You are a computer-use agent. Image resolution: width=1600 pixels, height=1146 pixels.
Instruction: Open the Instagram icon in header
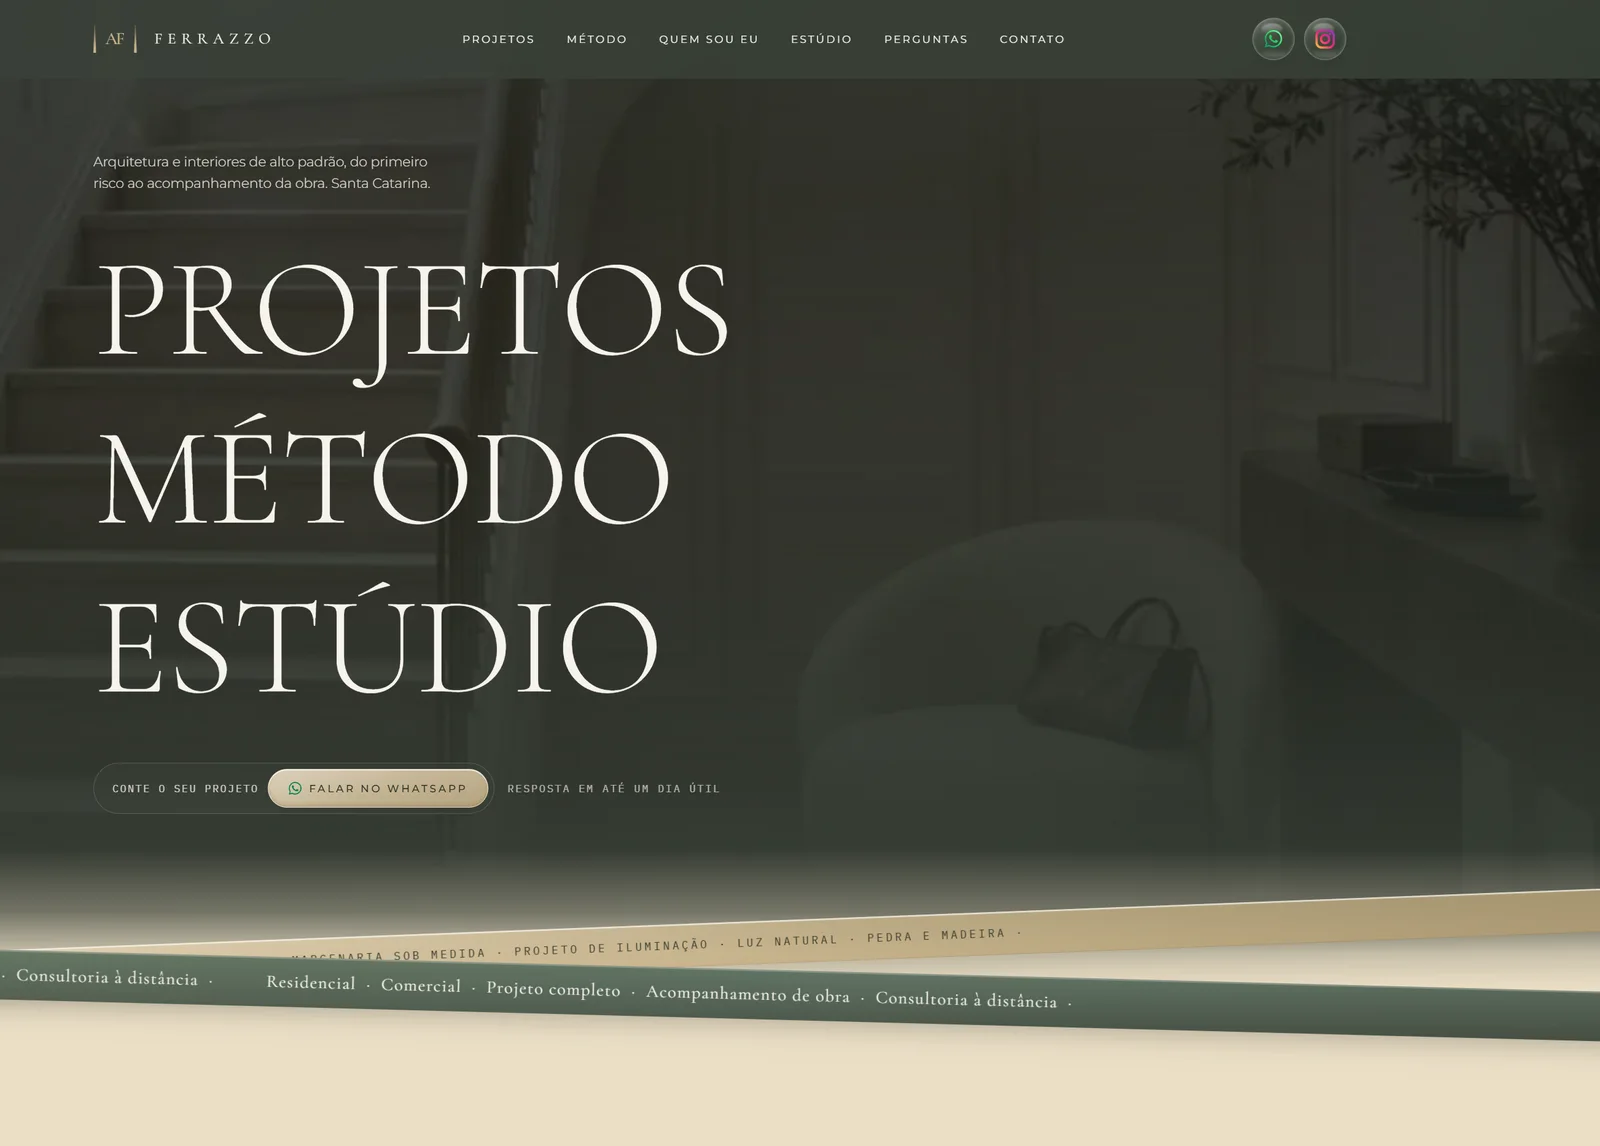coord(1325,39)
